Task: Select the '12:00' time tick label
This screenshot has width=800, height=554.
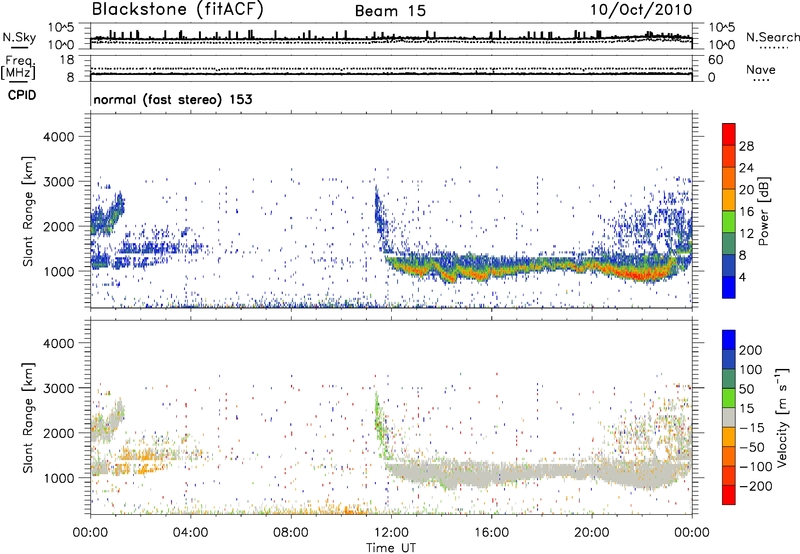Action: tap(391, 533)
